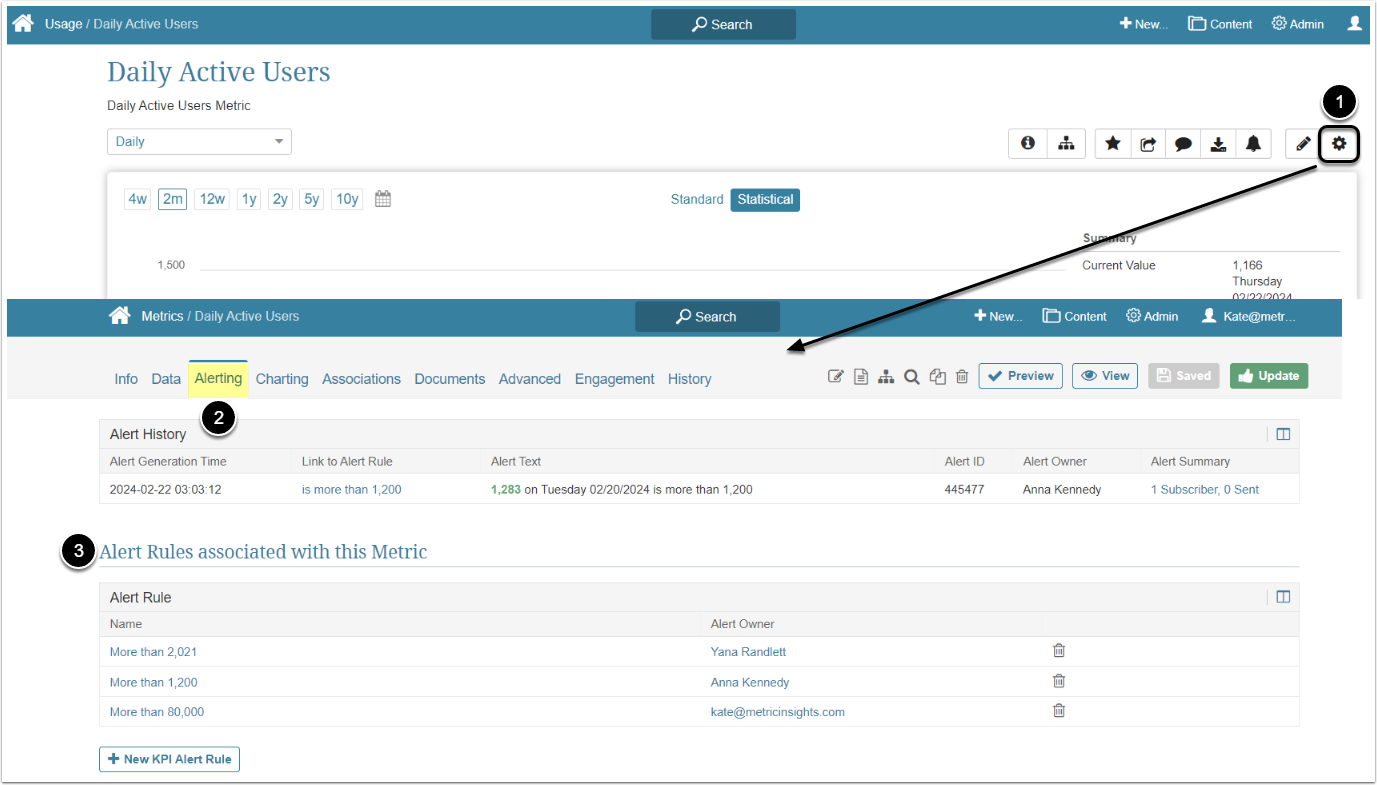Open the Daily interval dropdown
The height and width of the screenshot is (785, 1377).
pos(199,141)
